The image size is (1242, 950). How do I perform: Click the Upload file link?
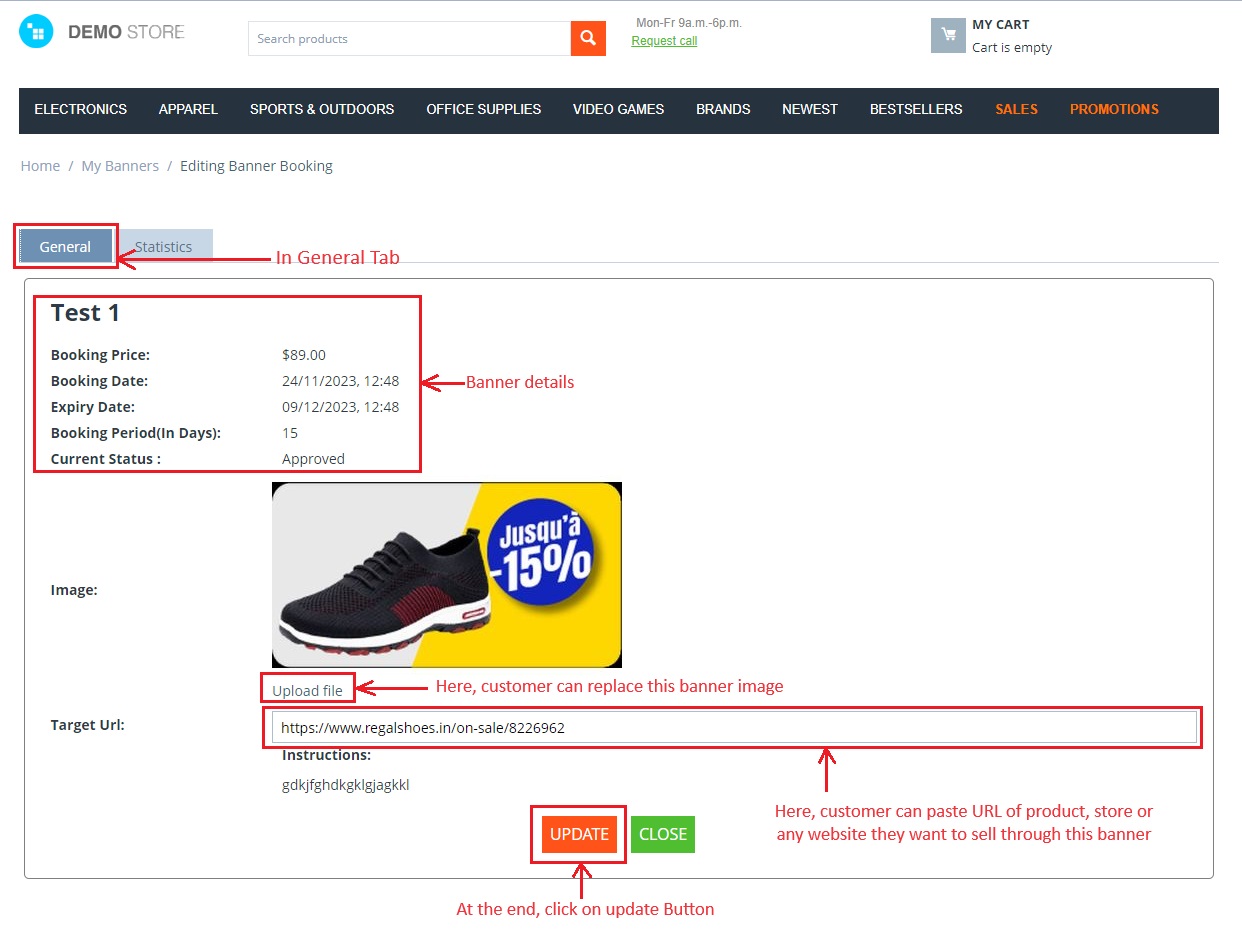[x=307, y=690]
